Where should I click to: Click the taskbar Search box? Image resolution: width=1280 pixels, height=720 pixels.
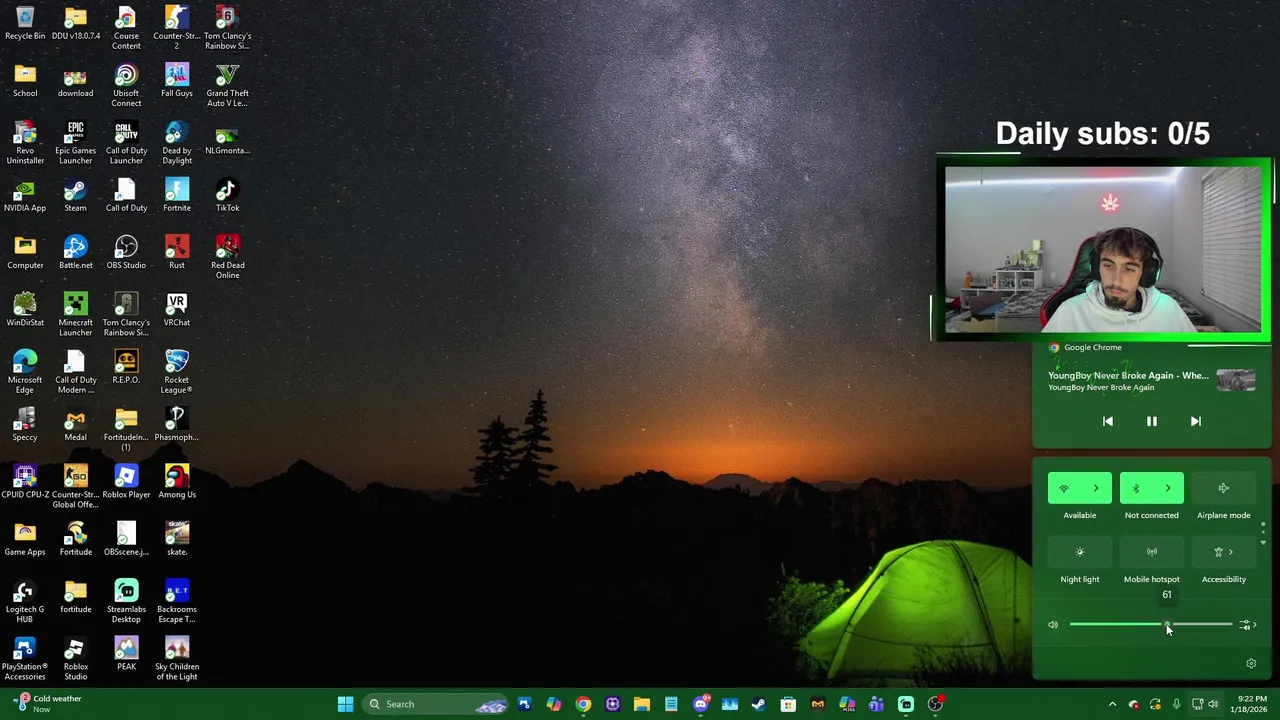click(x=436, y=704)
